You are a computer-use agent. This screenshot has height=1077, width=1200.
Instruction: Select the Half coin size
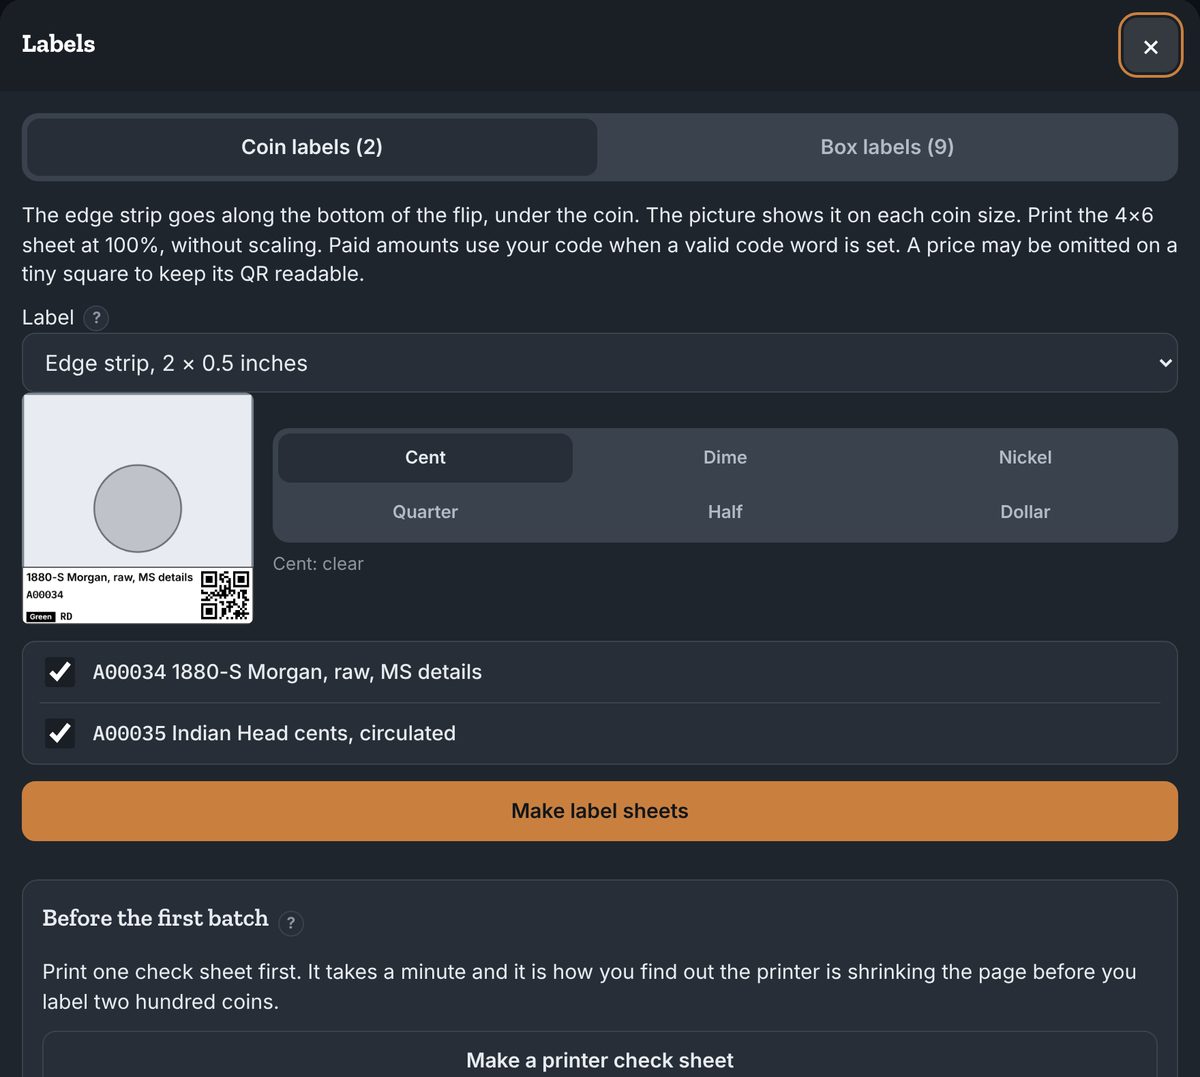pos(725,512)
